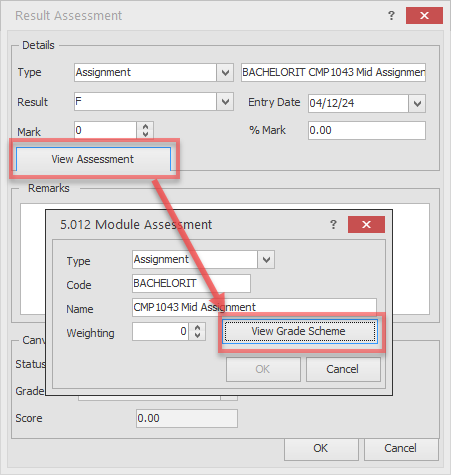This screenshot has width=451, height=475.
Task: Expand the Type dropdown in Module Assessment
Action: pos(266,260)
